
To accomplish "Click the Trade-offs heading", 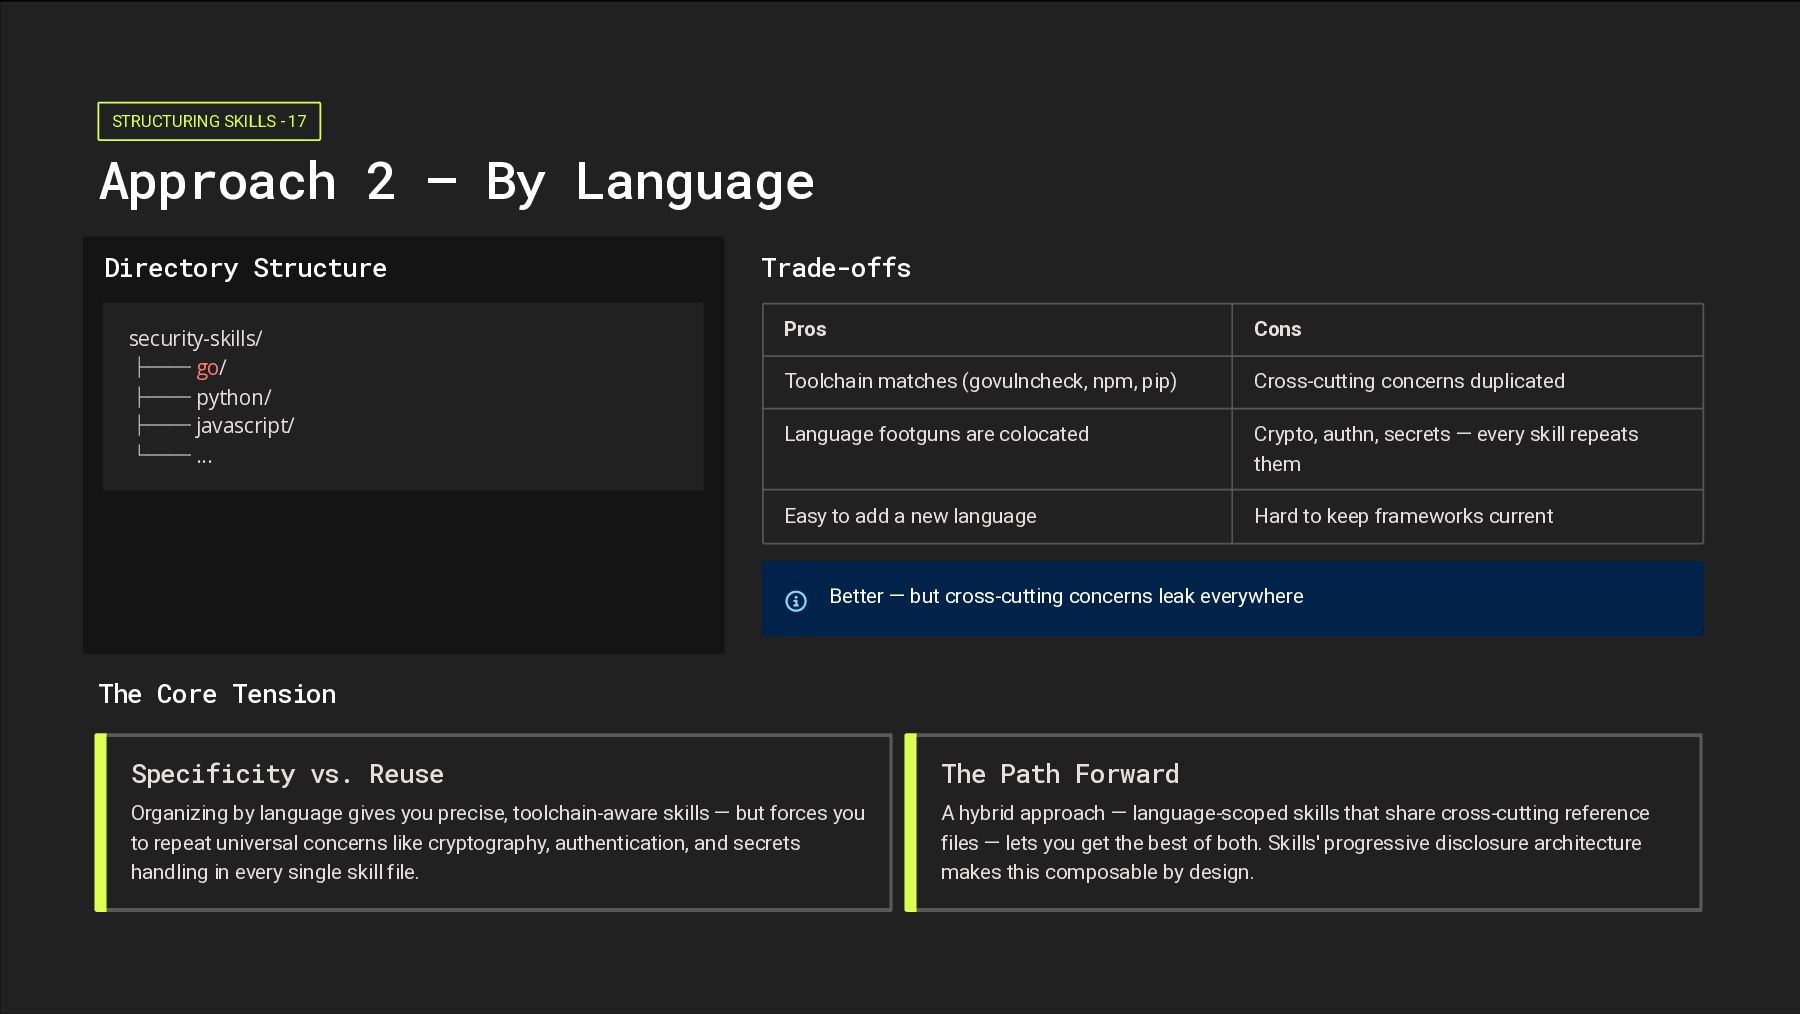I will (836, 268).
